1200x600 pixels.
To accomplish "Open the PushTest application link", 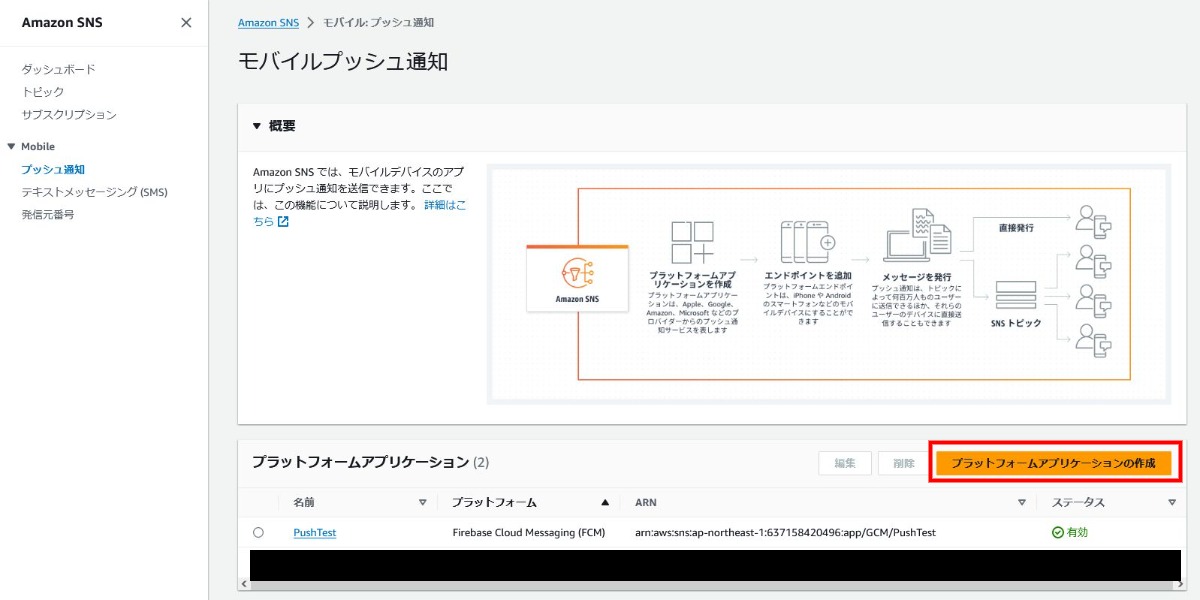I will click(x=314, y=533).
